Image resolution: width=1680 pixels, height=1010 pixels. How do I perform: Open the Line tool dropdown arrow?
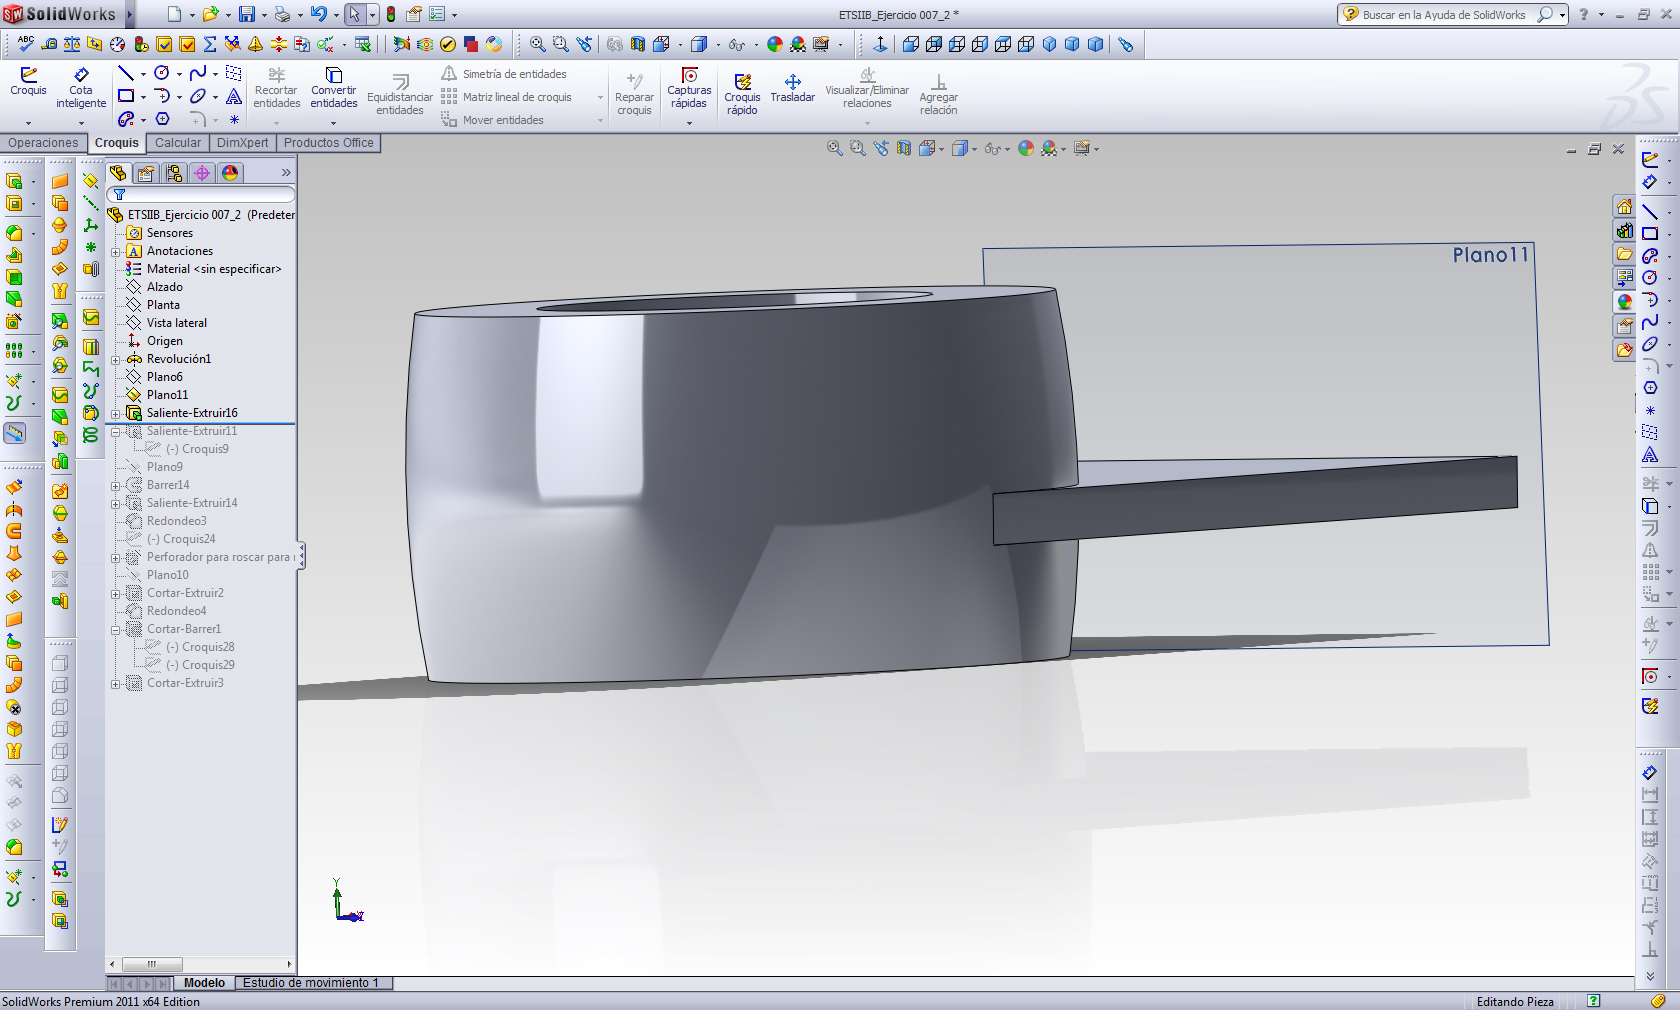[x=143, y=74]
